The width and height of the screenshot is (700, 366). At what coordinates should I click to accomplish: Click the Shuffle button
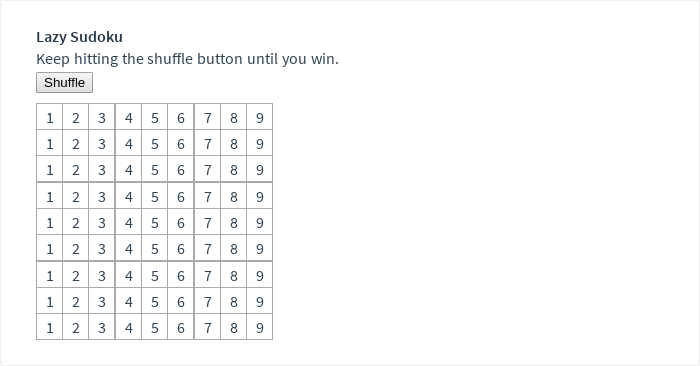(x=64, y=83)
